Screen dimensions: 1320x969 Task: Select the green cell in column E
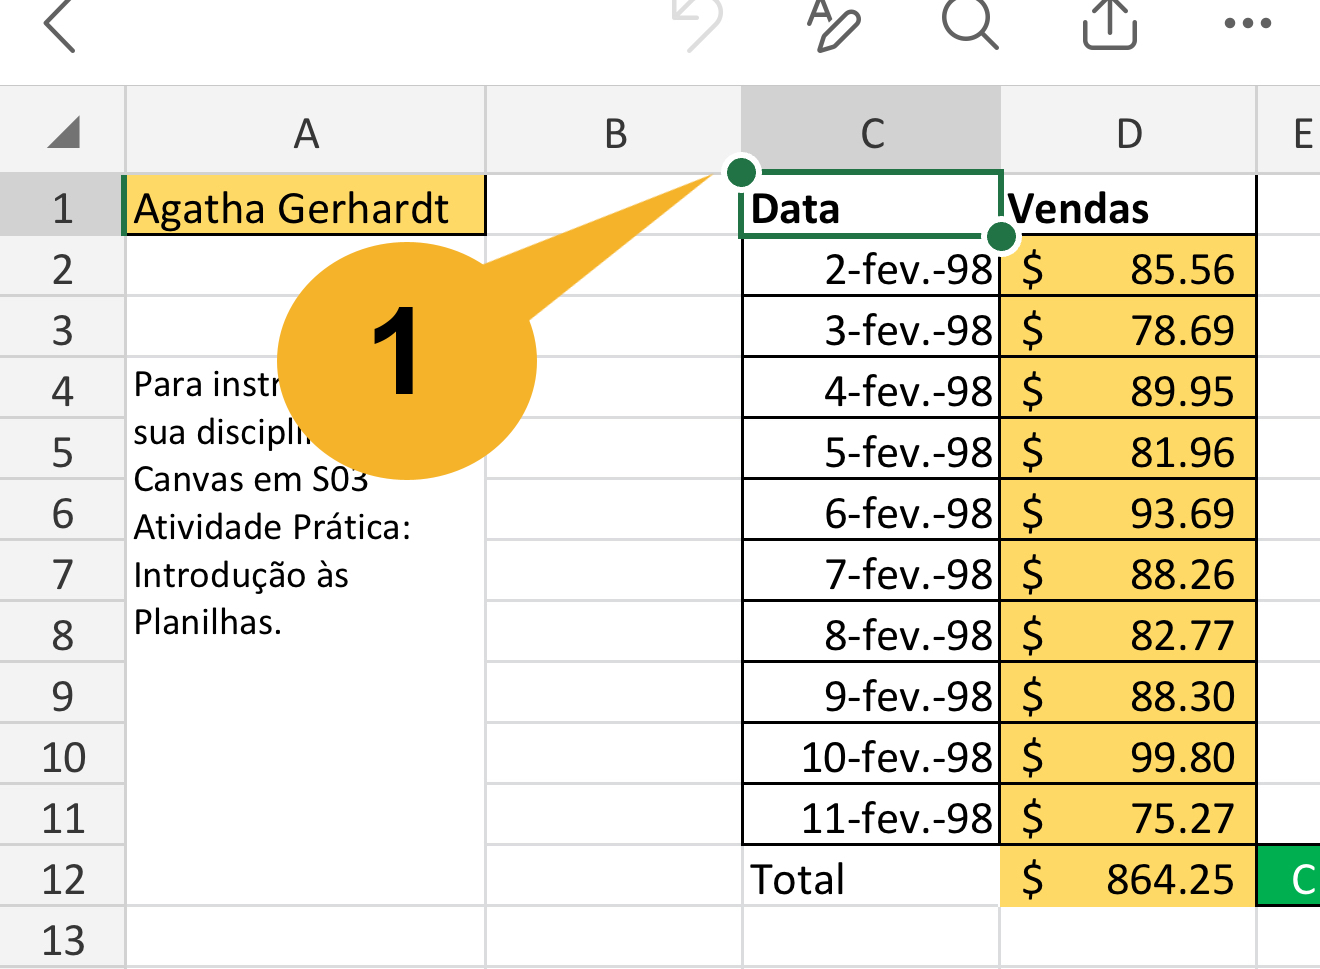pyautogui.click(x=1289, y=878)
